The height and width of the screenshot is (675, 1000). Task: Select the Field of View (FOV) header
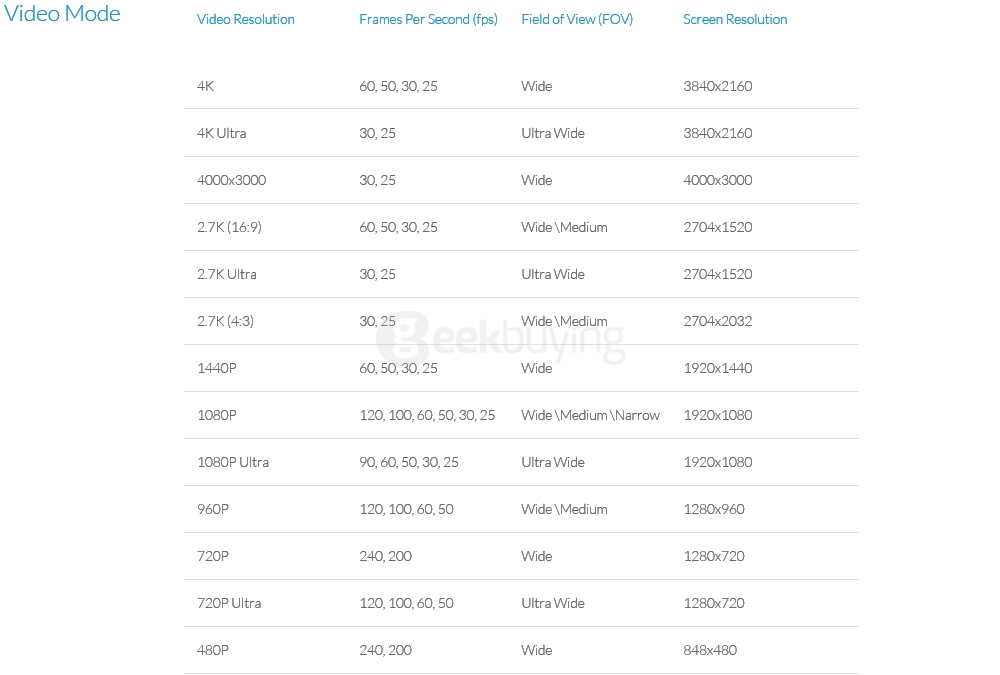coord(577,19)
